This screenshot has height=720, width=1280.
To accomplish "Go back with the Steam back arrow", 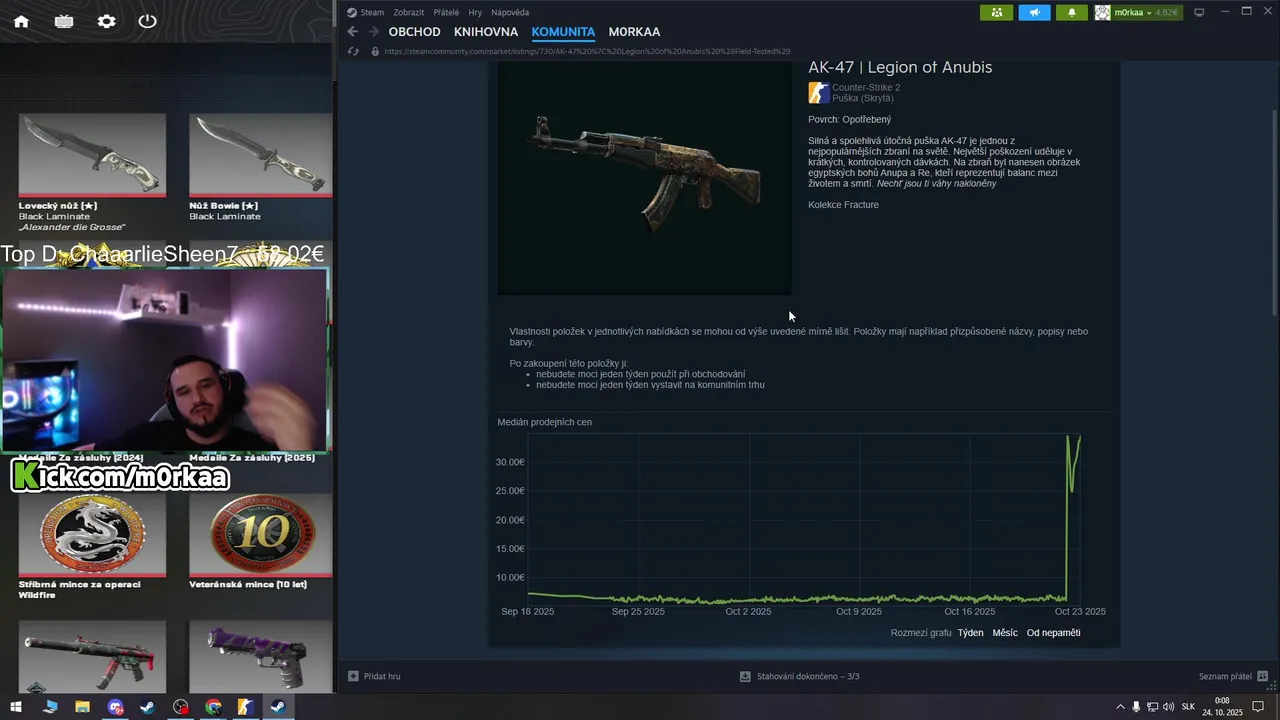I will tap(352, 32).
